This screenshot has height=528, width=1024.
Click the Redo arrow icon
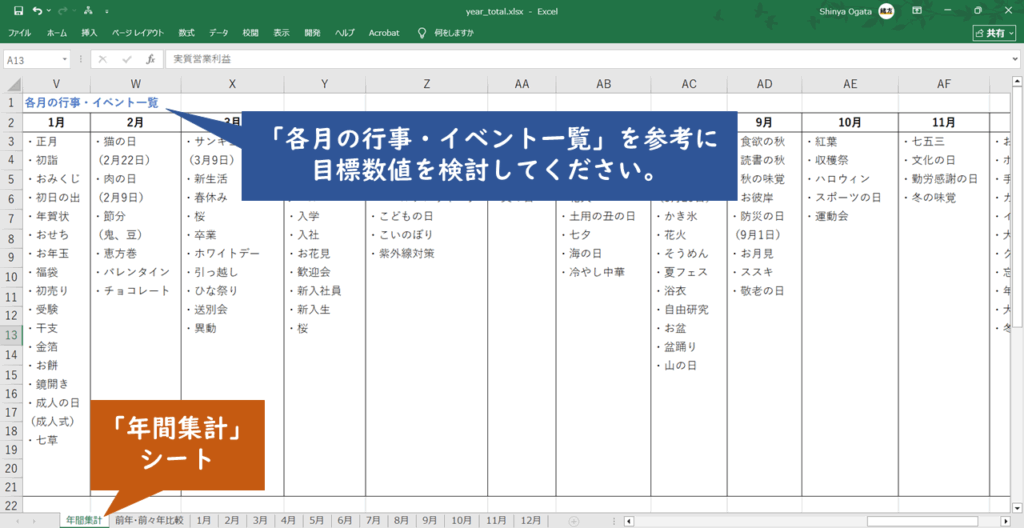point(63,11)
